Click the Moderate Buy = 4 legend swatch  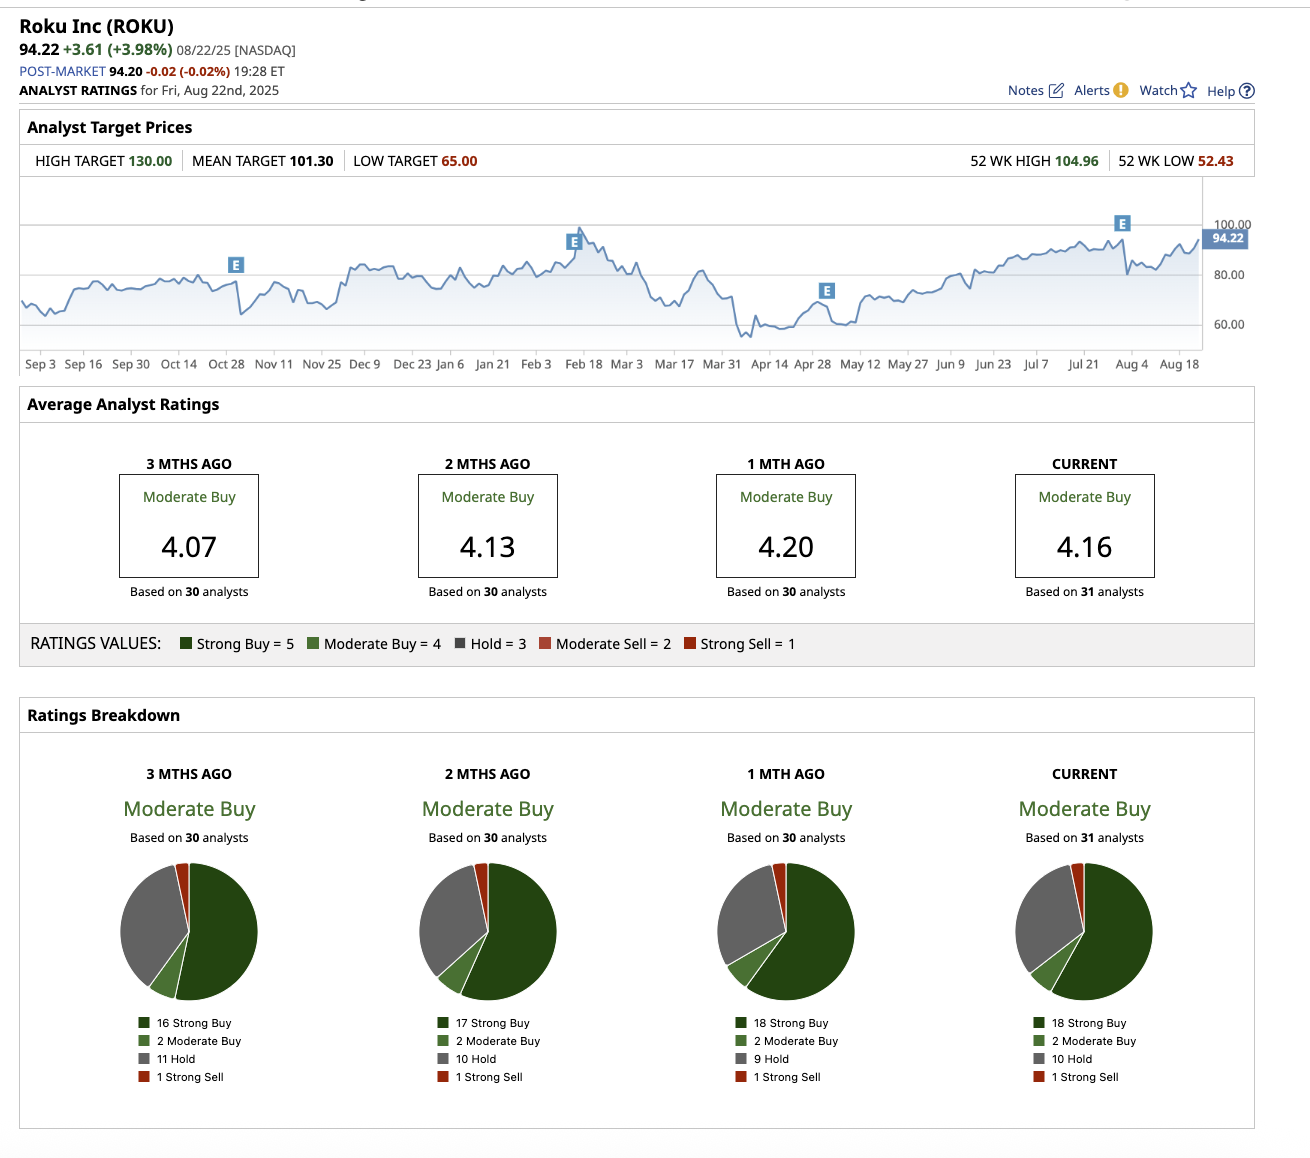313,643
